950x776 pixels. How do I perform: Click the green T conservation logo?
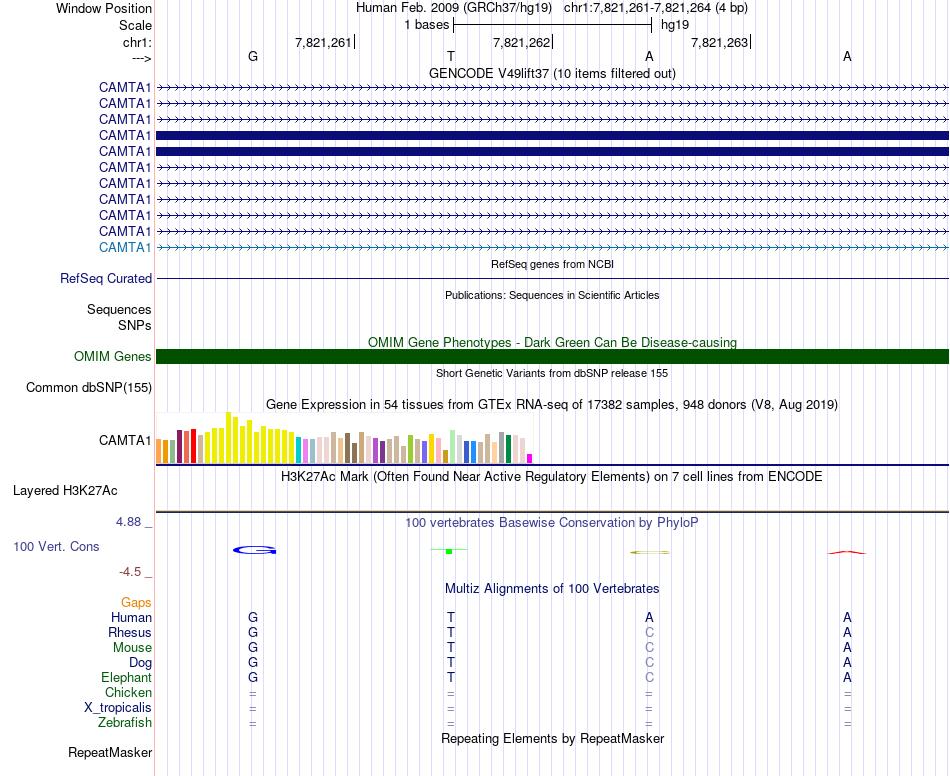pos(449,550)
